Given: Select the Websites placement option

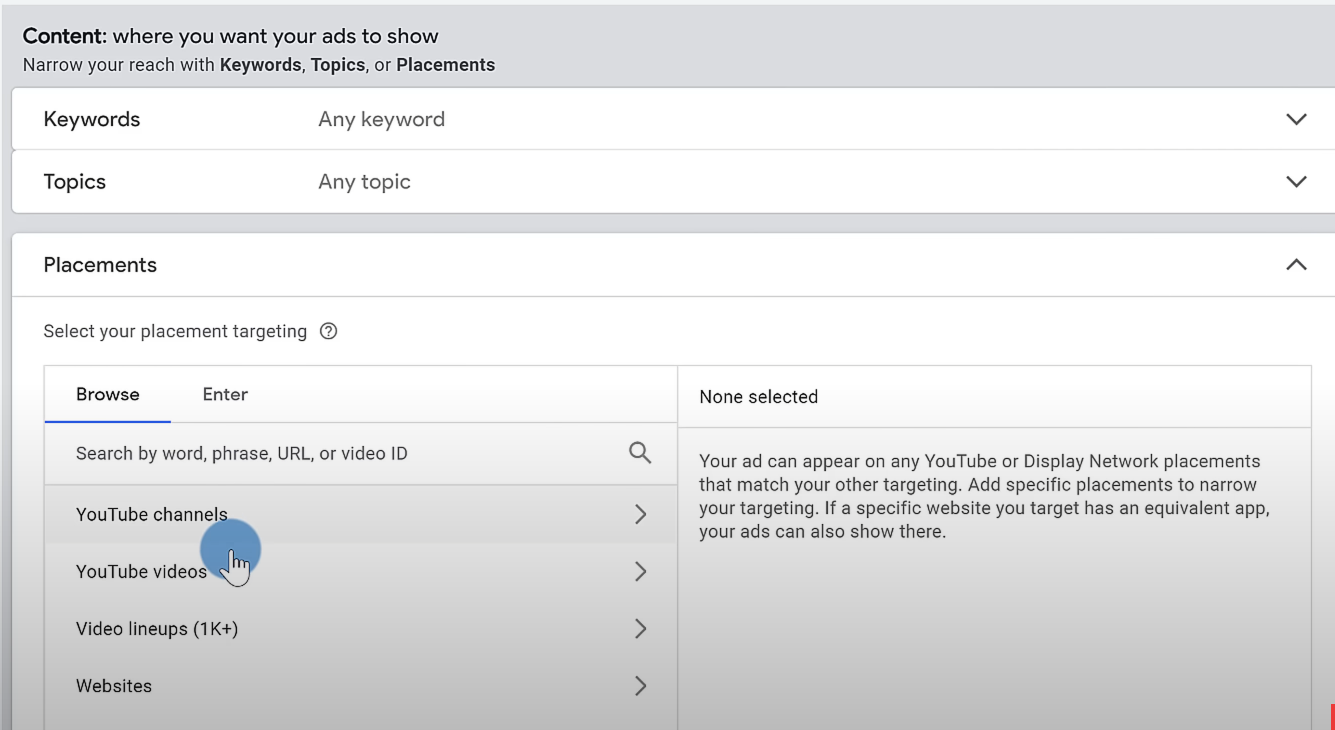Looking at the screenshot, I should (x=113, y=685).
